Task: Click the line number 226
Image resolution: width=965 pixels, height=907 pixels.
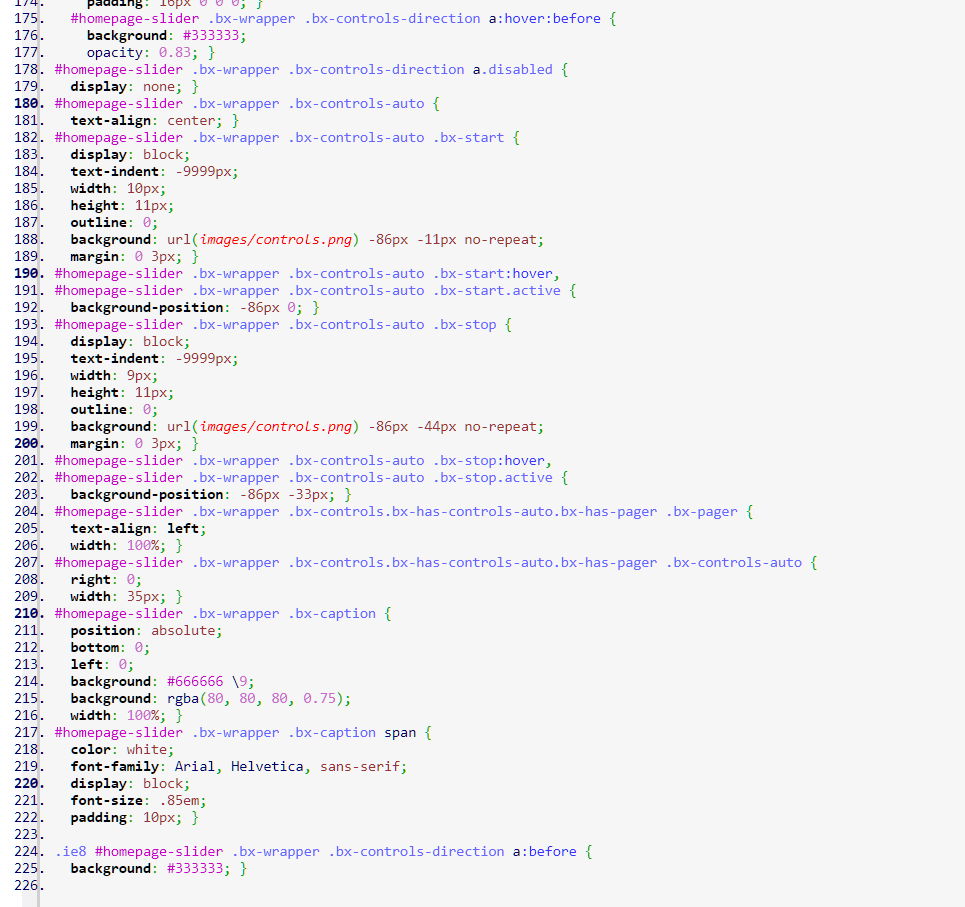Action: point(29,885)
